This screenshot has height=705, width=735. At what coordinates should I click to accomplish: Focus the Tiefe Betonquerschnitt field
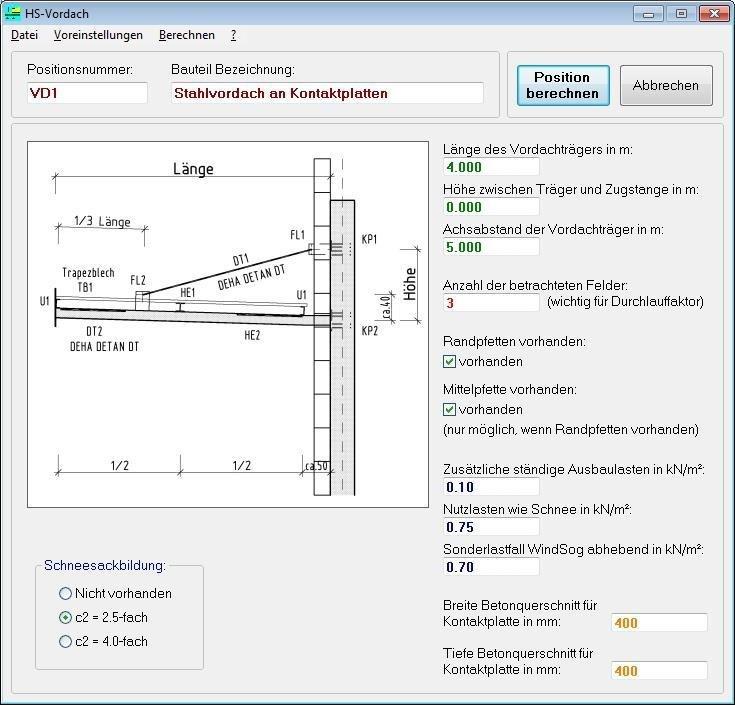(659, 671)
